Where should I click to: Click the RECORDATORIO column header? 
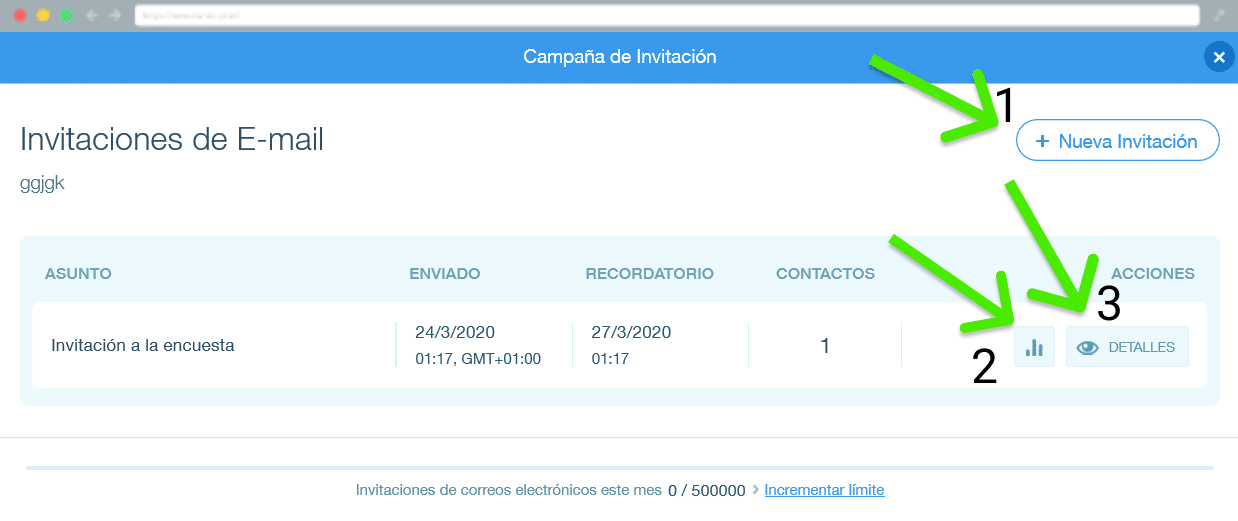click(x=649, y=273)
